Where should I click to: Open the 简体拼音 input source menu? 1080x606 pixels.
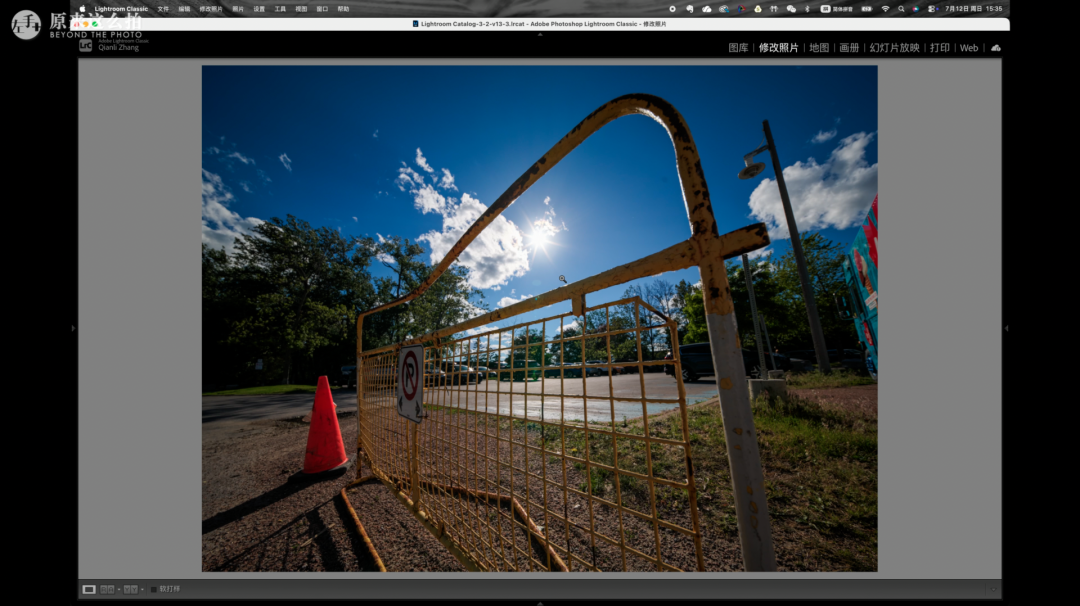click(836, 9)
